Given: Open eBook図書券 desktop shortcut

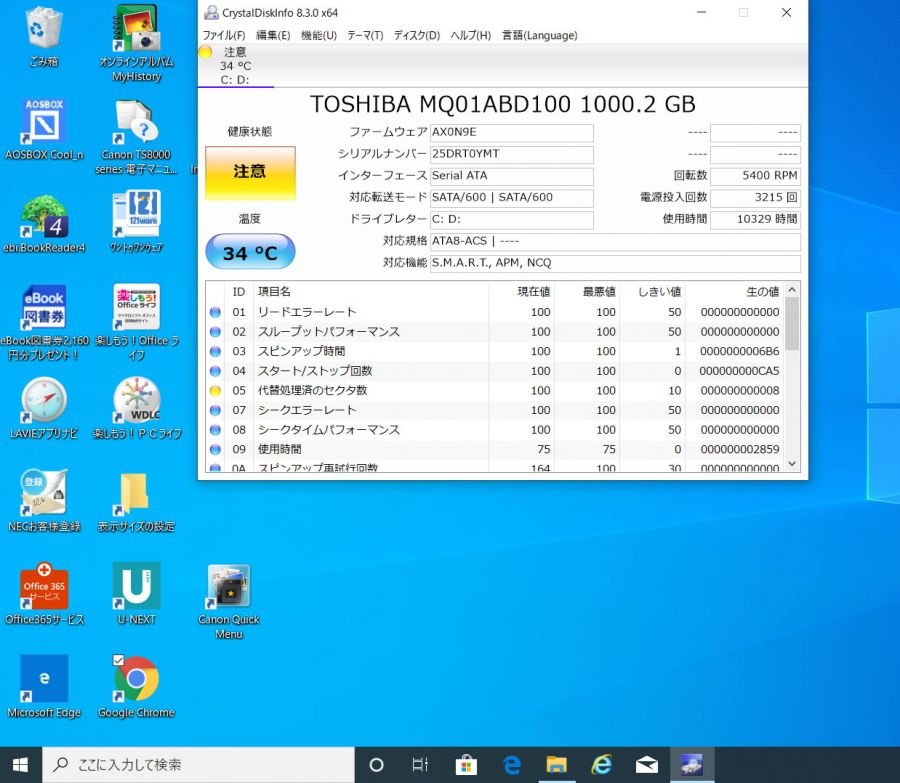Looking at the screenshot, I should 44,323.
